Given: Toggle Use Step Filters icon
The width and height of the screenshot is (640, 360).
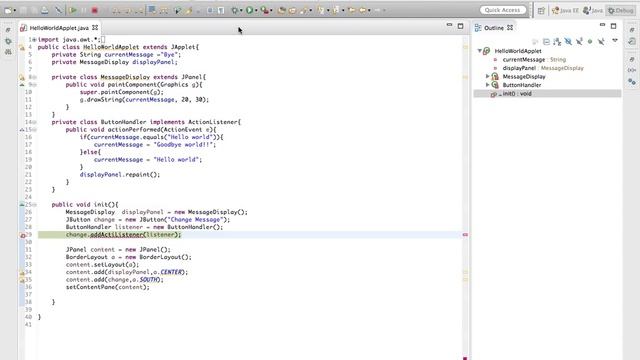Looking at the screenshot, I should (164, 11).
